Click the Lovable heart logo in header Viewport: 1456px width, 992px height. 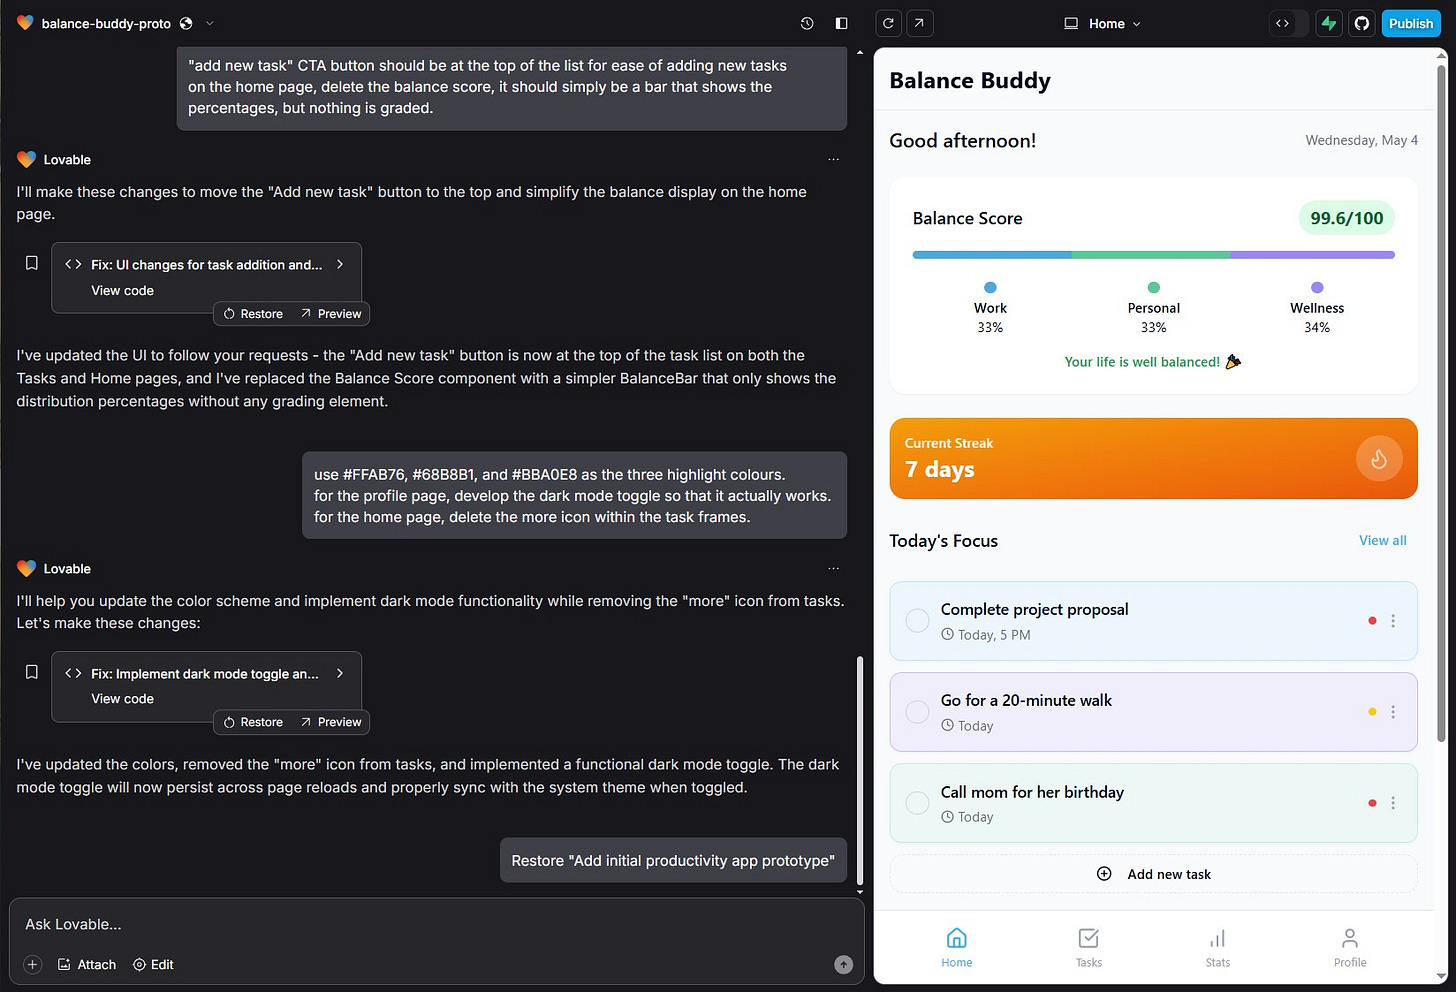point(25,23)
